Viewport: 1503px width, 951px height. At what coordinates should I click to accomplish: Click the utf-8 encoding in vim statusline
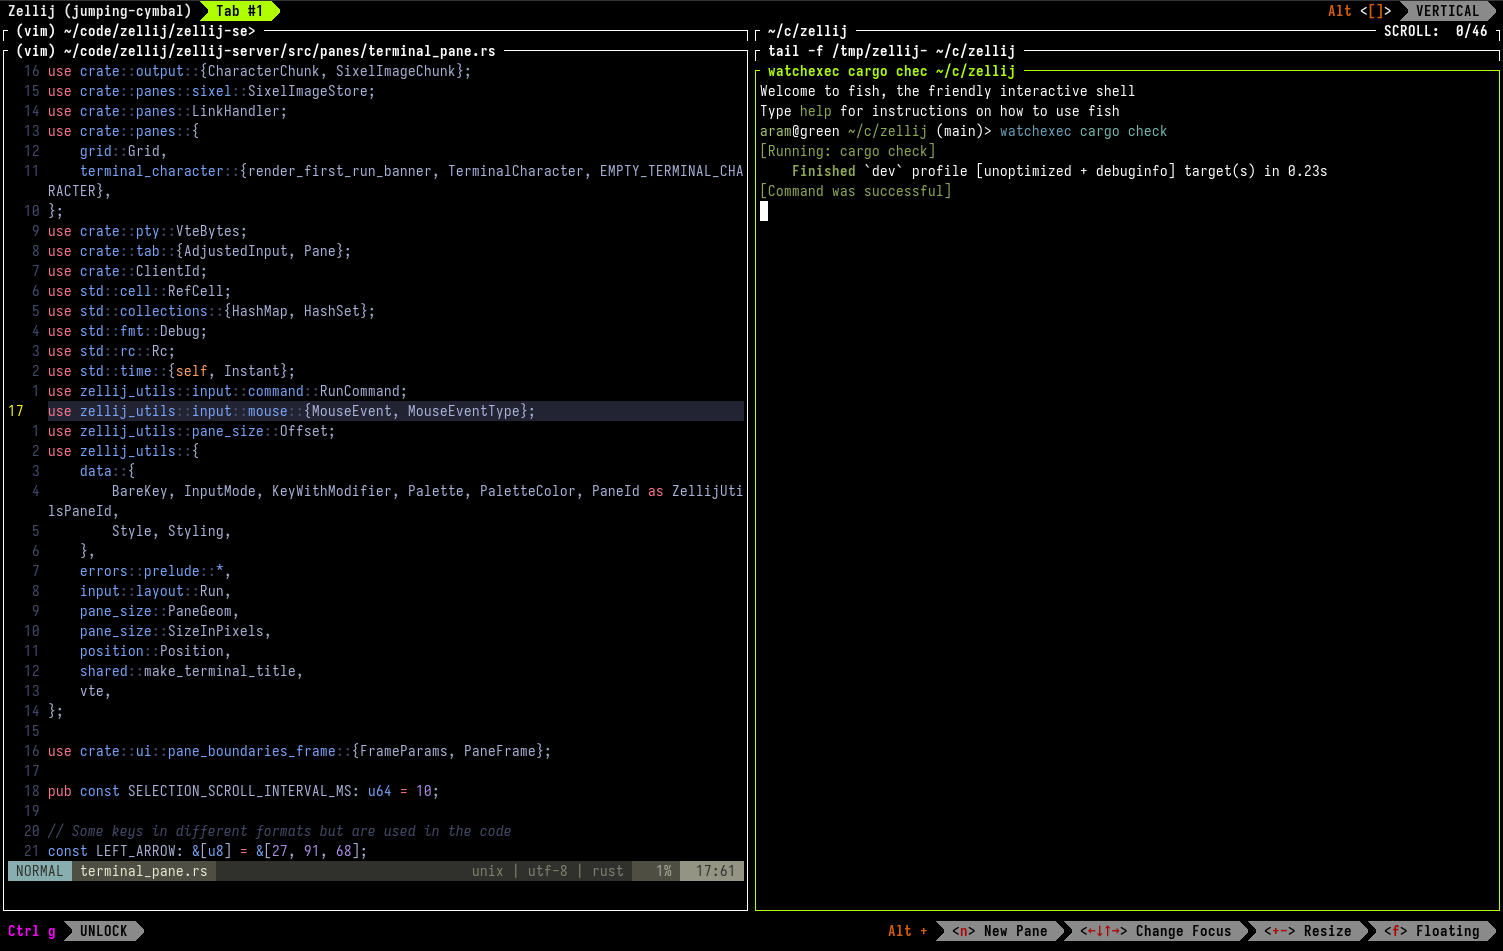548,871
